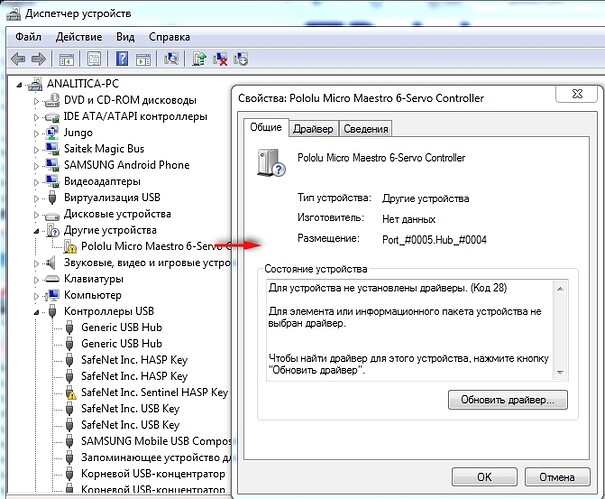The height and width of the screenshot is (499, 605).
Task: Collapse the Контроллеры USB node
Action: (38, 311)
